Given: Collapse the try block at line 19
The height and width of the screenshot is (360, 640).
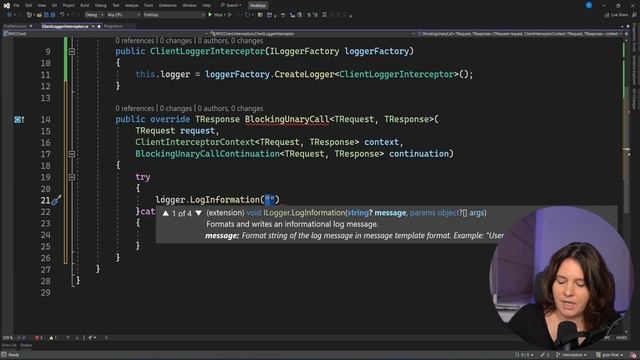Looking at the screenshot, I should 72,177.
